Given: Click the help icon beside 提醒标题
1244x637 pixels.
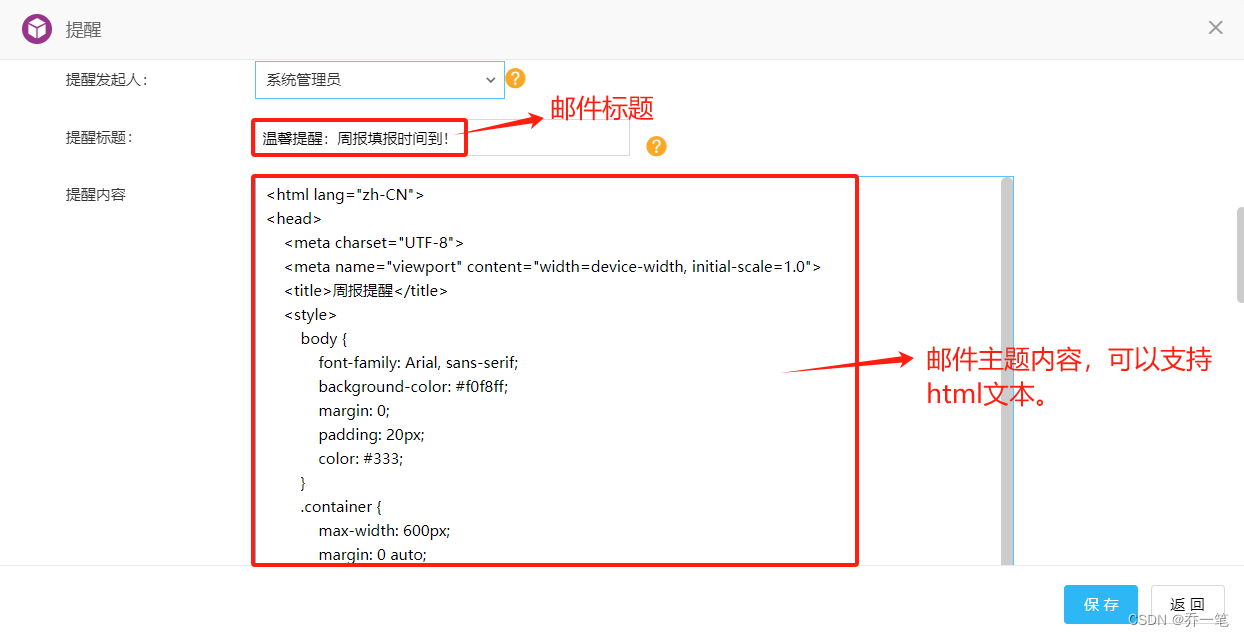Looking at the screenshot, I should pyautogui.click(x=656, y=146).
